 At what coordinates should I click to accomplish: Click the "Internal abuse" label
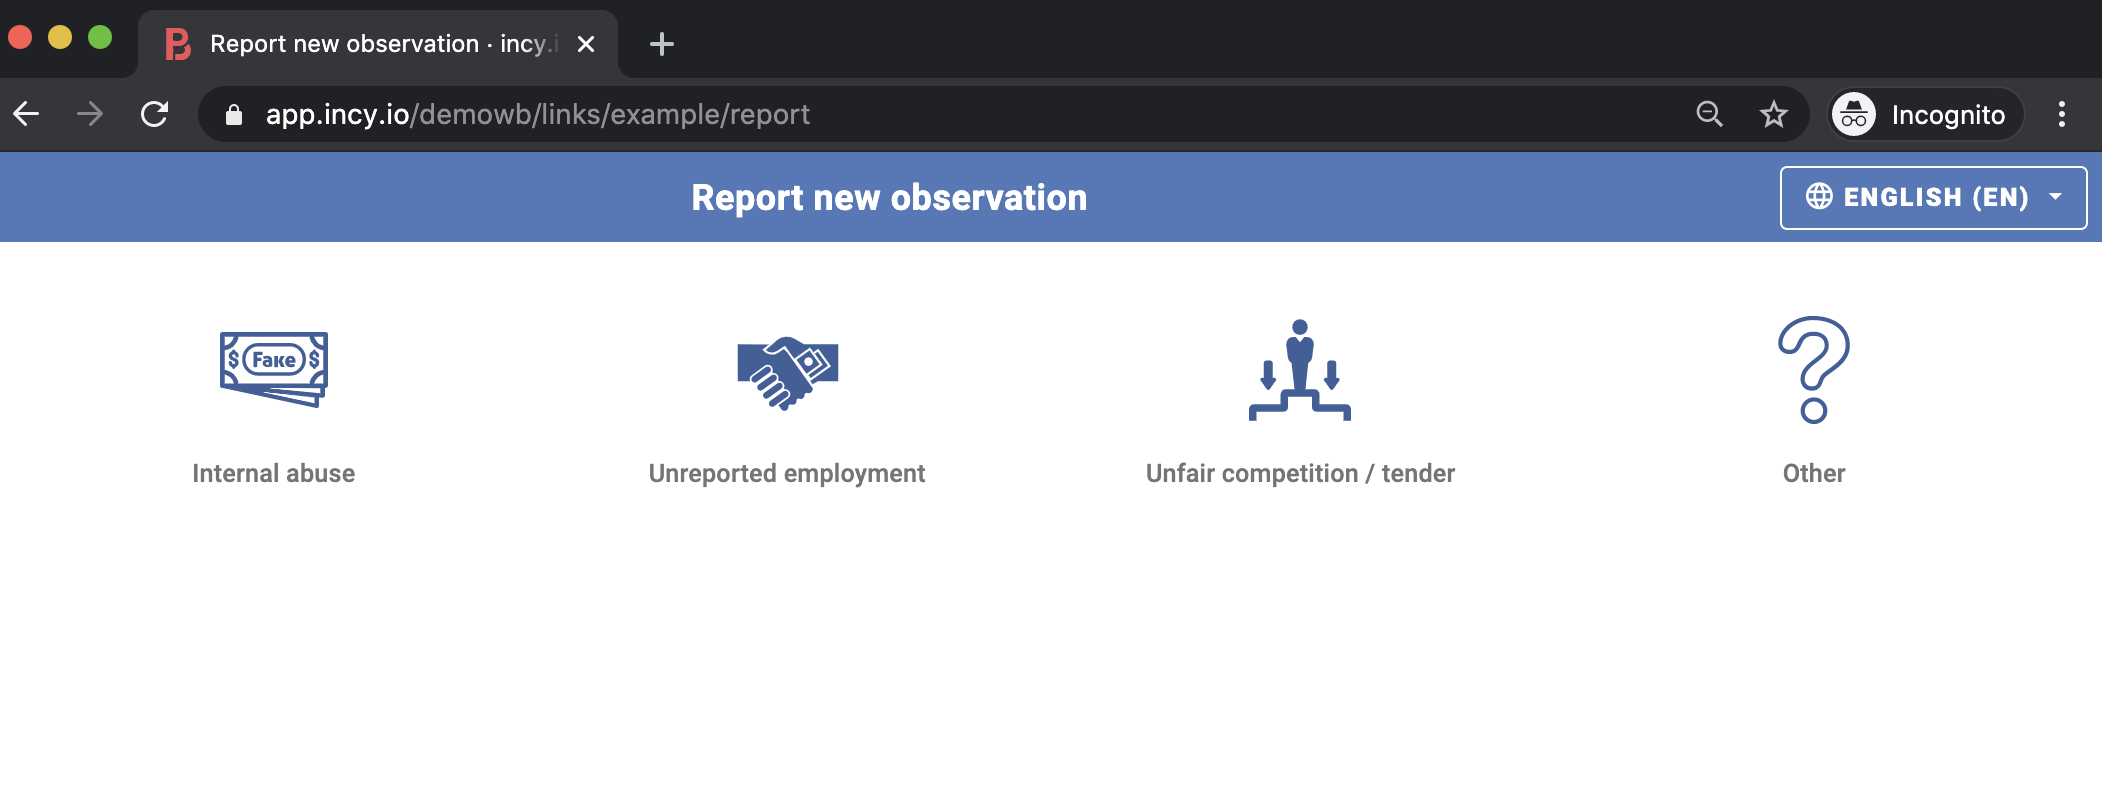tap(274, 474)
